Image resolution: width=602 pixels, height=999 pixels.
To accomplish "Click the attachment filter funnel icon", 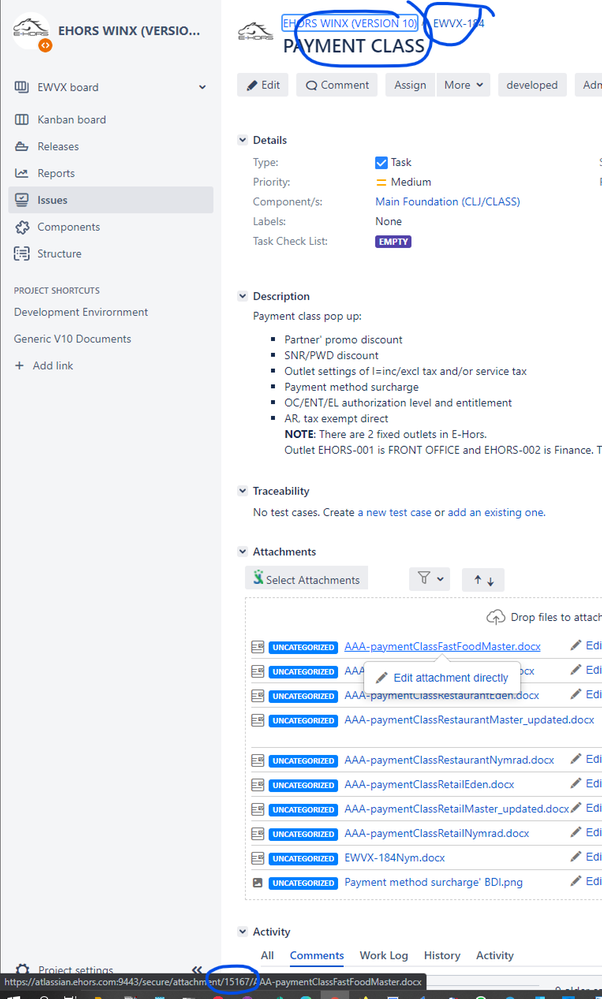I will coord(424,578).
